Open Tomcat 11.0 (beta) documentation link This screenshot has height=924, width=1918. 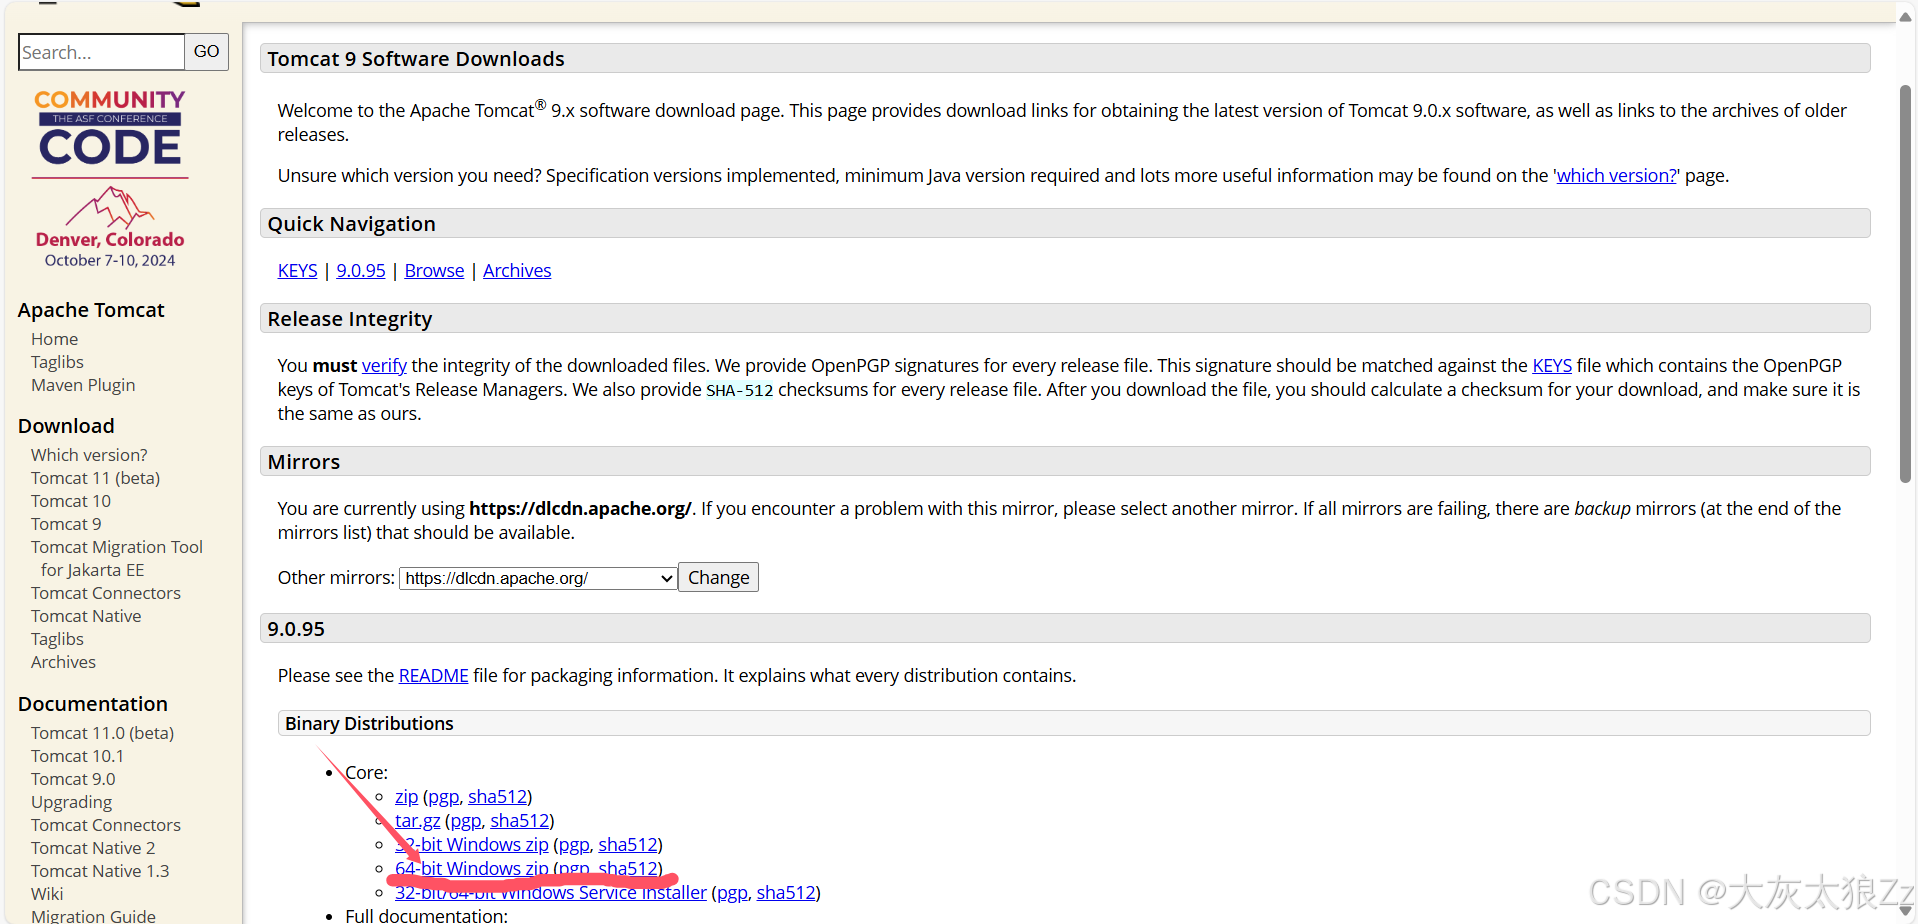(x=102, y=733)
